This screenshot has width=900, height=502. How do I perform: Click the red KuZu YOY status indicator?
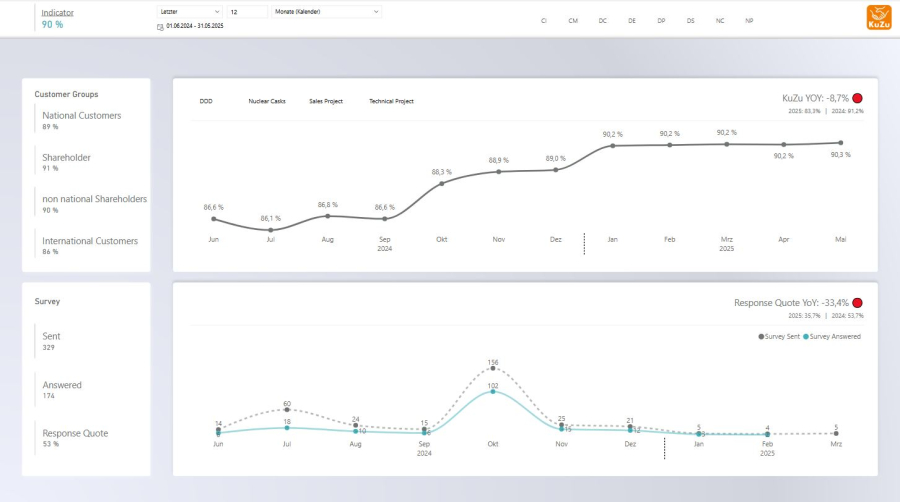coord(857,98)
